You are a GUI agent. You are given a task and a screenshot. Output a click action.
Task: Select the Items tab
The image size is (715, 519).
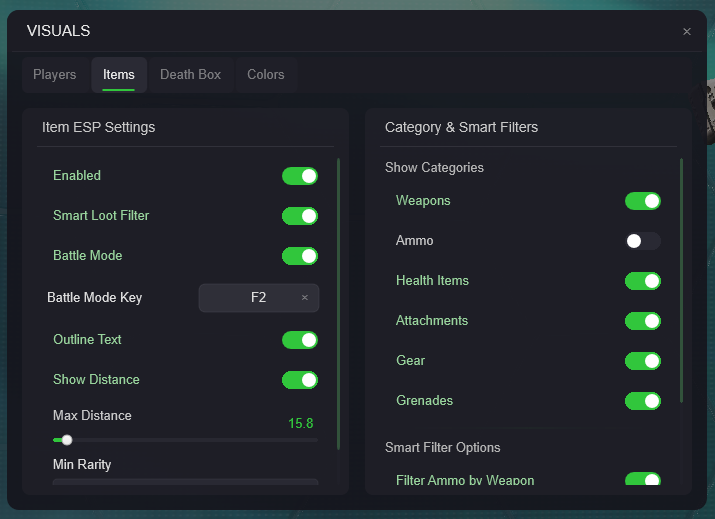[119, 75]
